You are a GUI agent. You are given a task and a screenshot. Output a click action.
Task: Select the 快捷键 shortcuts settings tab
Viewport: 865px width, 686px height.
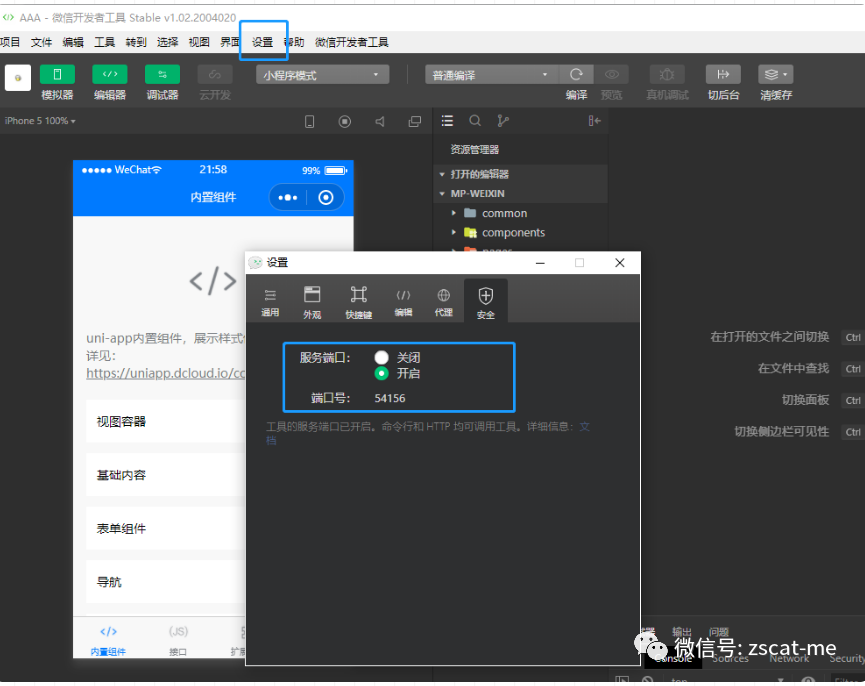(358, 297)
